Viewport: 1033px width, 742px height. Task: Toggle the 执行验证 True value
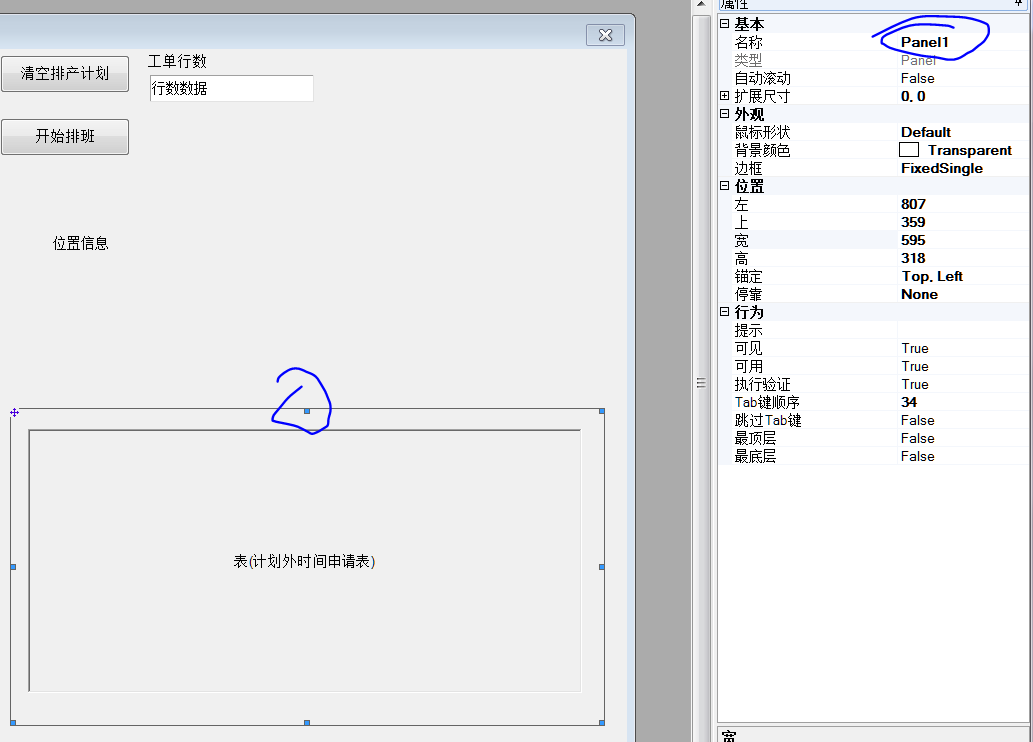[x=914, y=384]
